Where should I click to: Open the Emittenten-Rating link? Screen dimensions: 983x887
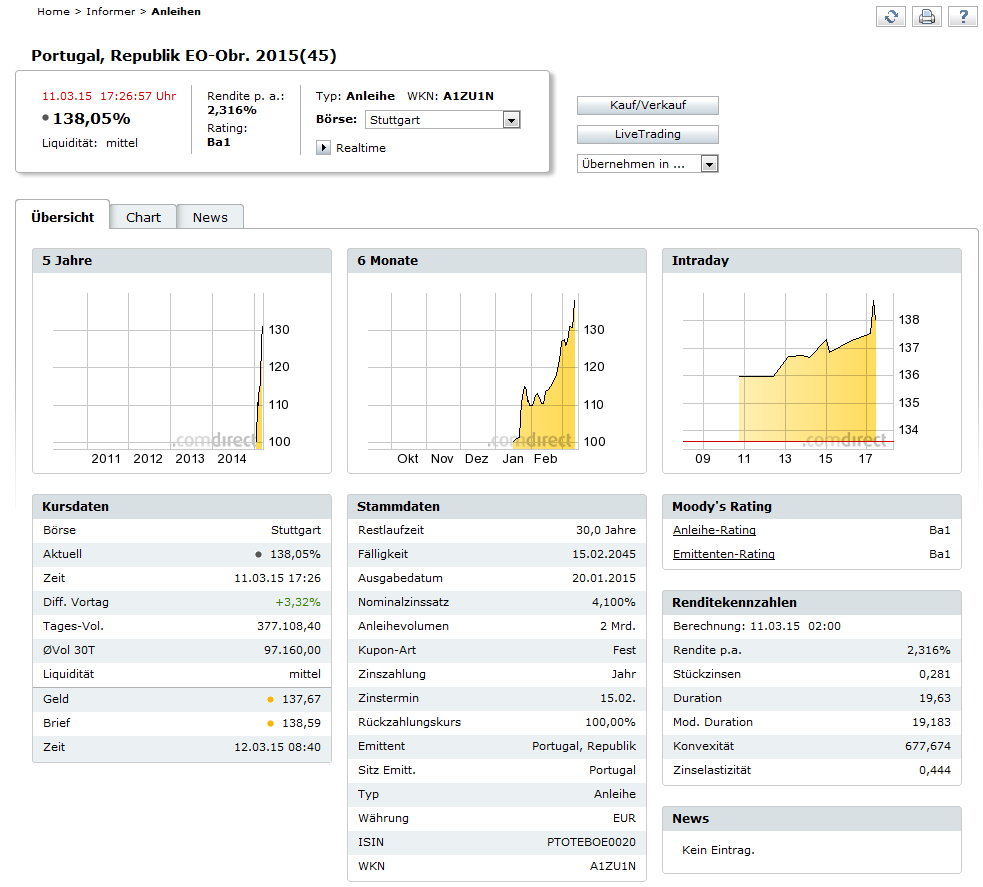pos(723,554)
